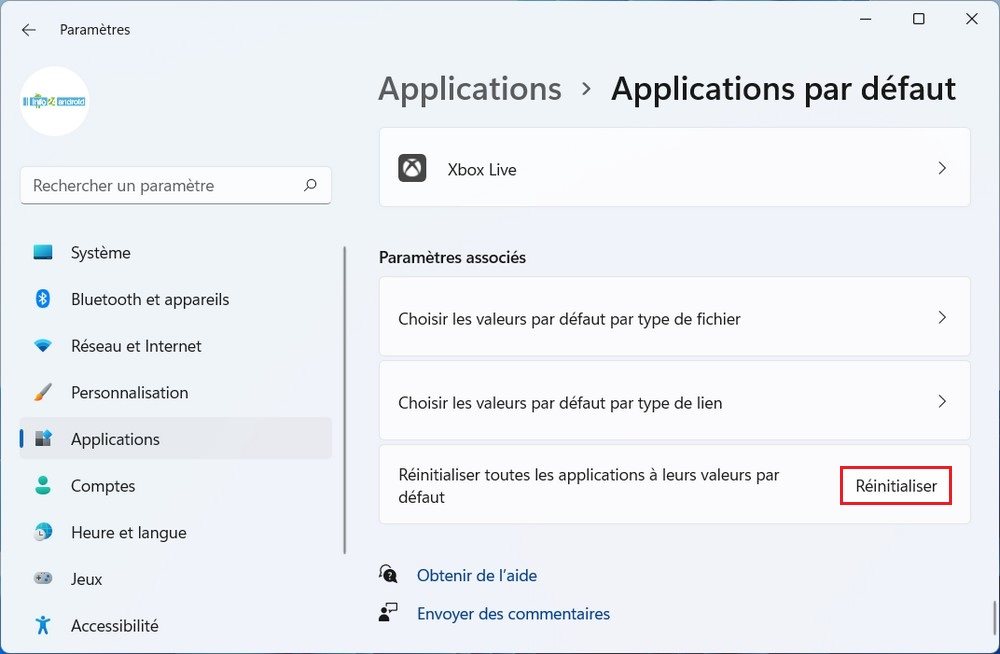The image size is (1000, 654).
Task: Open default values by link type chevron
Action: (942, 402)
